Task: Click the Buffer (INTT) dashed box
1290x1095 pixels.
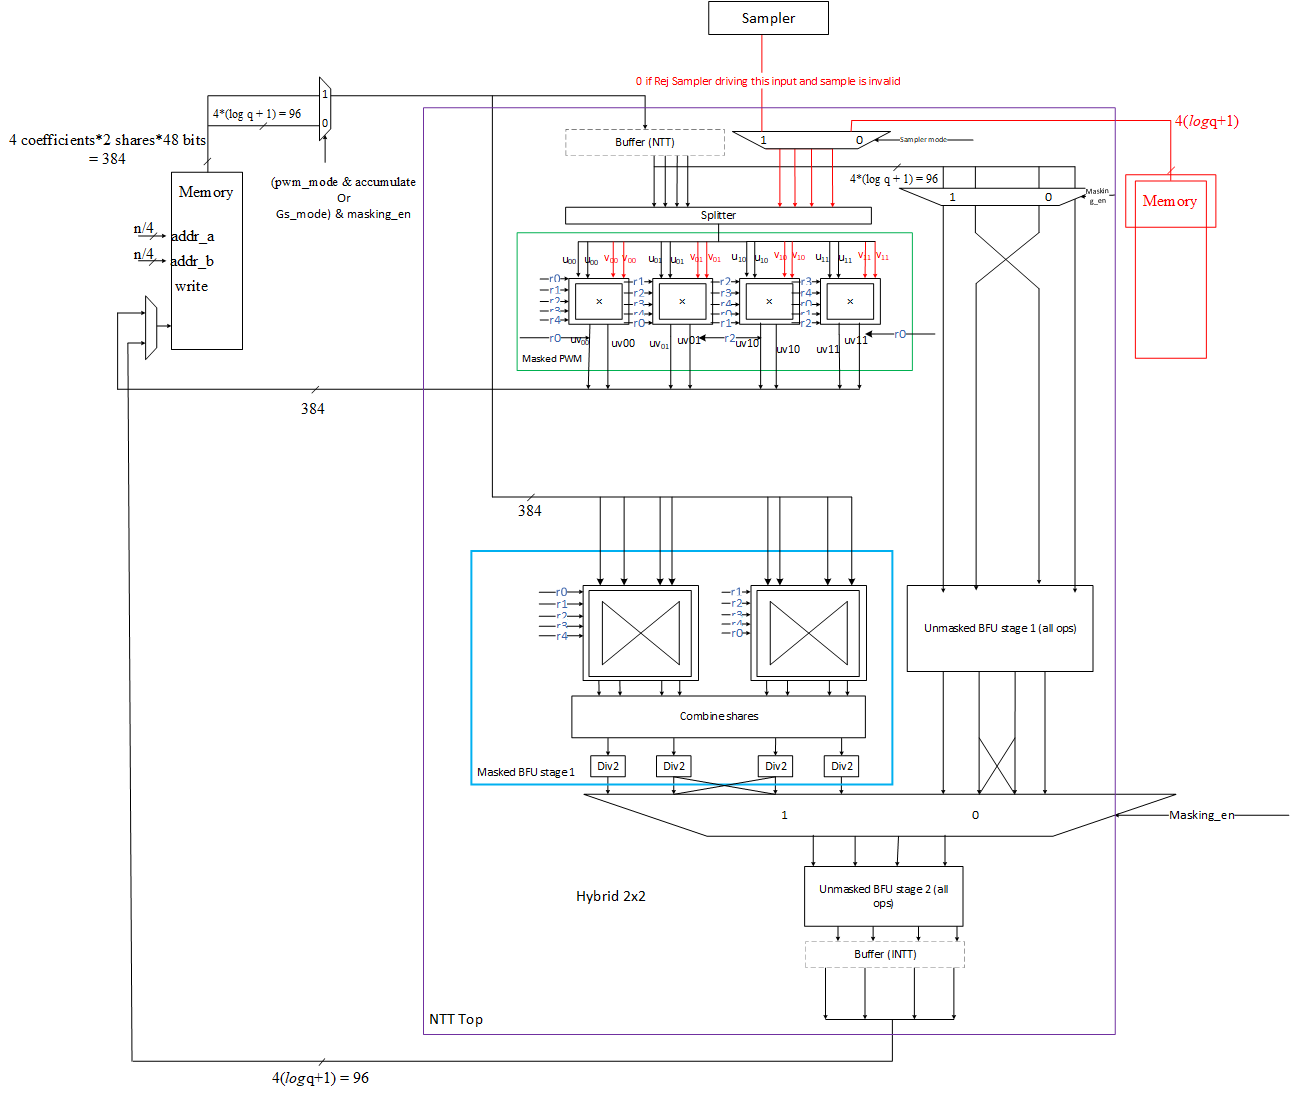Action: pyautogui.click(x=884, y=953)
